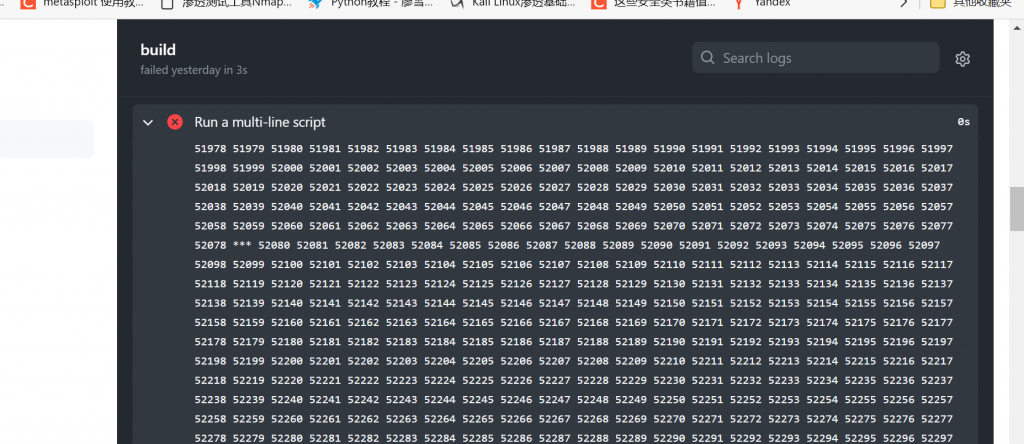Screen dimensions: 1024x444
Task: Click the page vertical scrollbar thumb
Action: coord(1016,208)
